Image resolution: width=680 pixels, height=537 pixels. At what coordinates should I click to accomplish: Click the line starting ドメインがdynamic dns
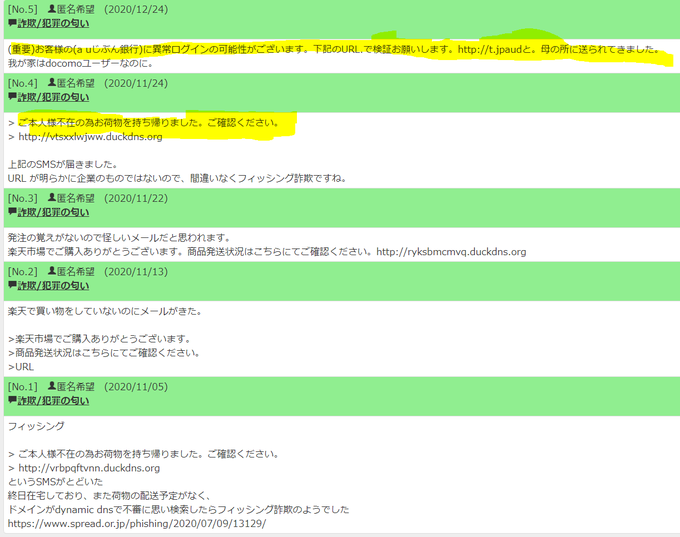tap(178, 510)
